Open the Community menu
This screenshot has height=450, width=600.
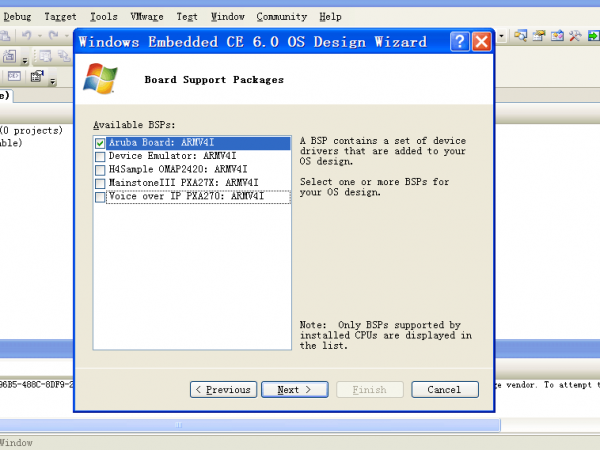tap(280, 17)
